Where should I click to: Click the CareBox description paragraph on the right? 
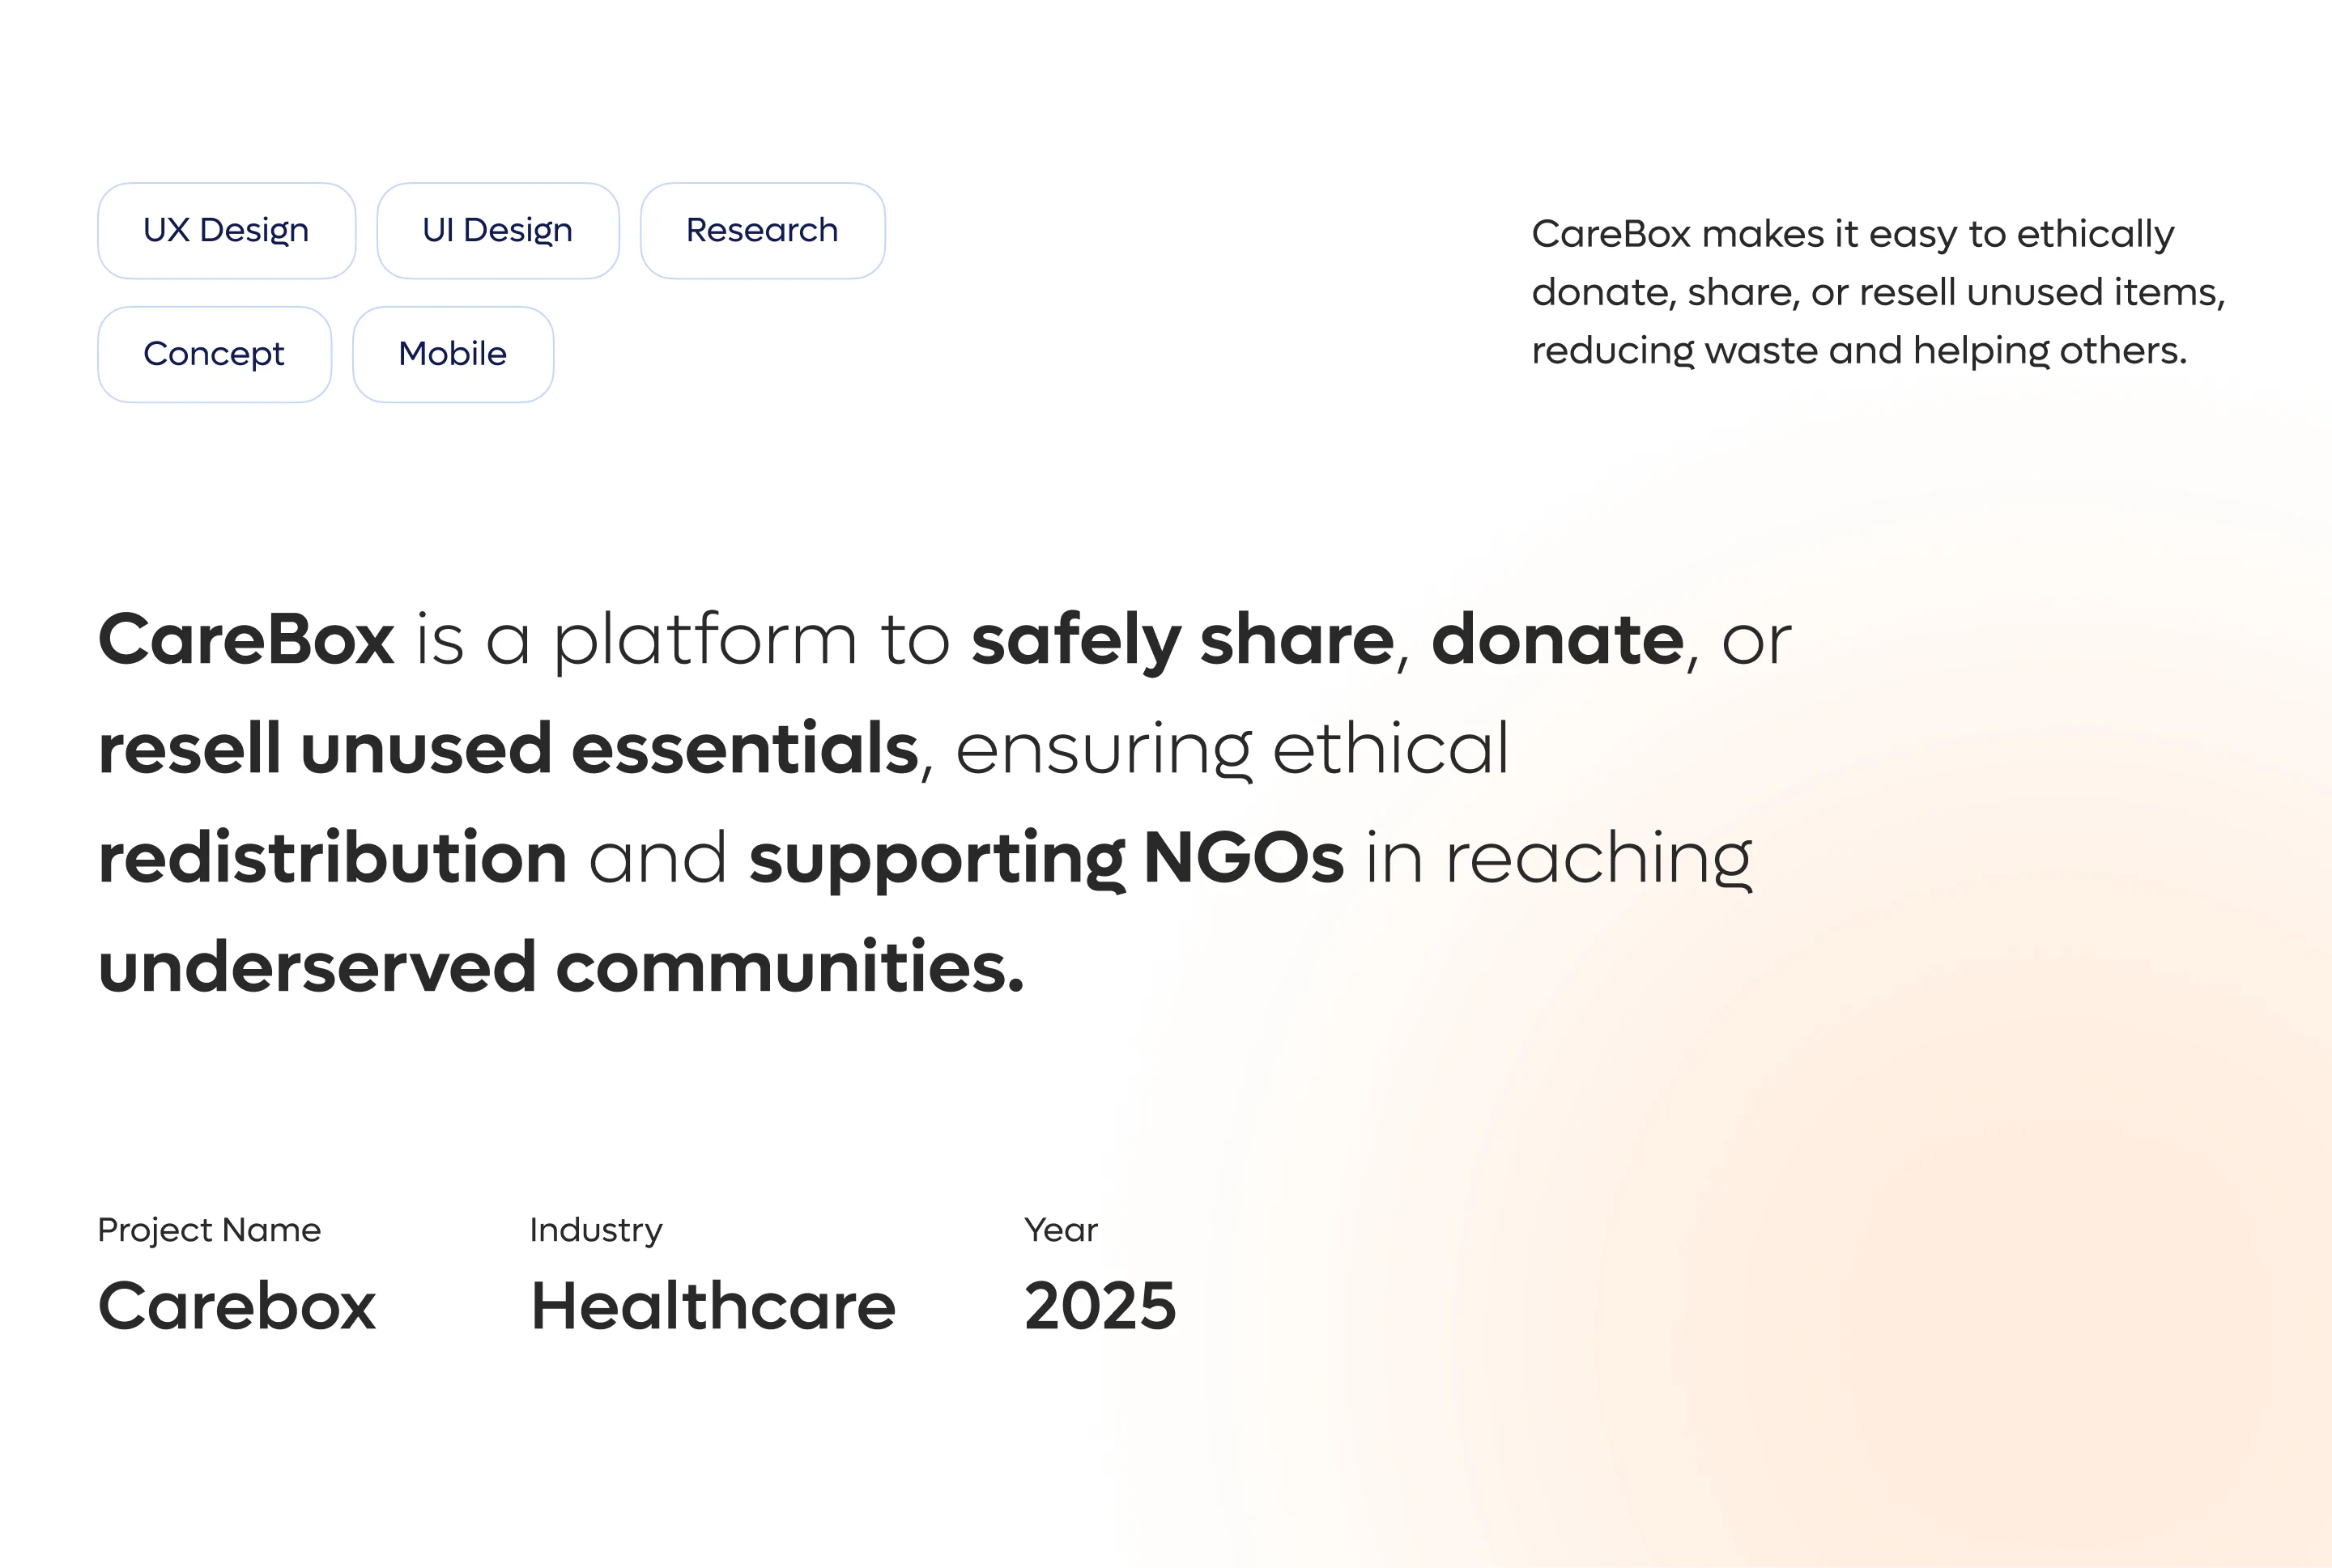coord(1877,292)
